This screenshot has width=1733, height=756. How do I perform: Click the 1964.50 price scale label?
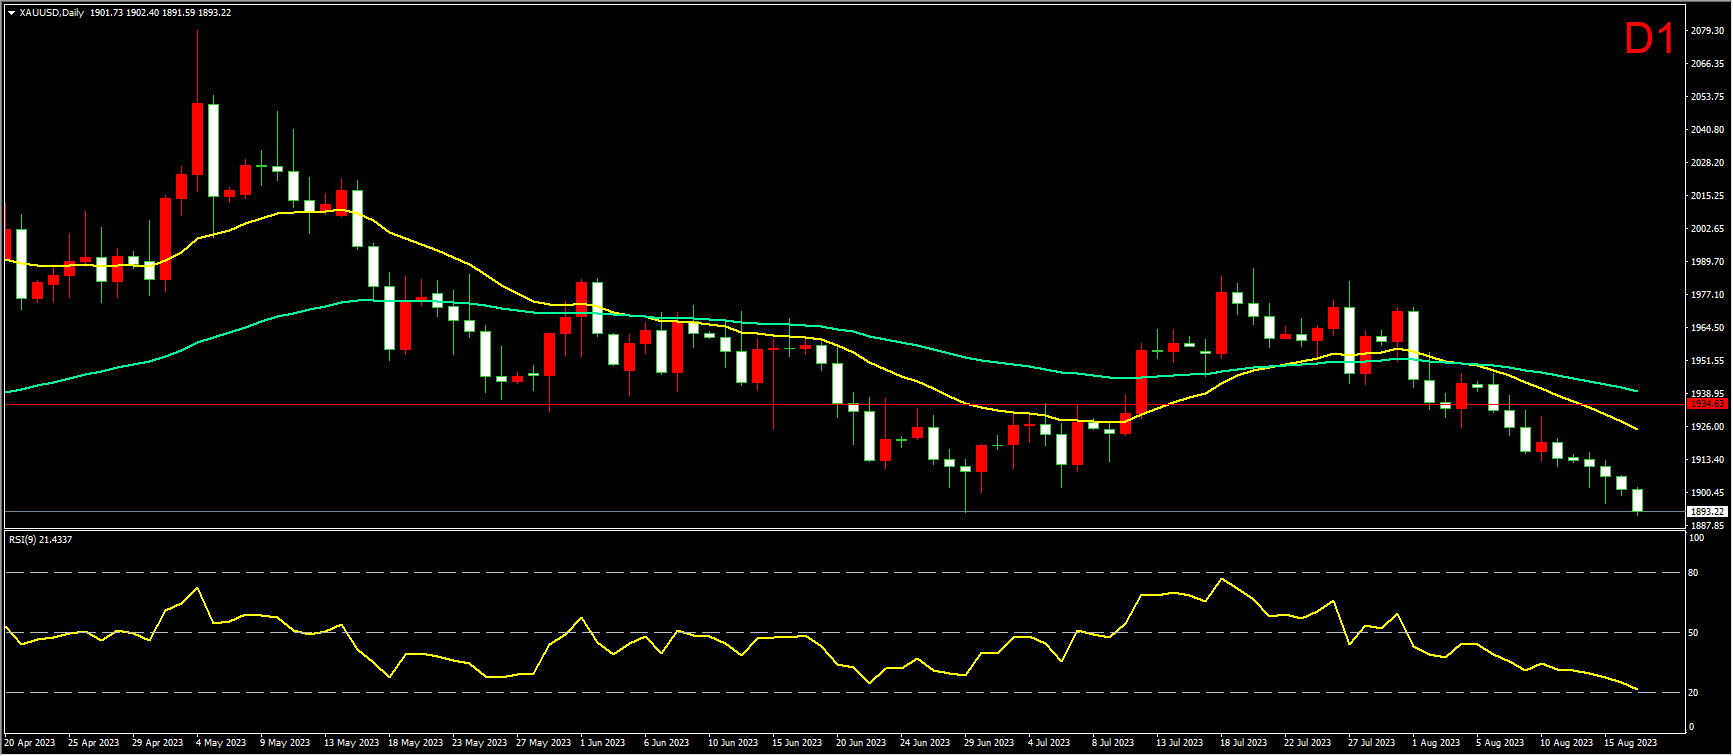coord(1707,328)
